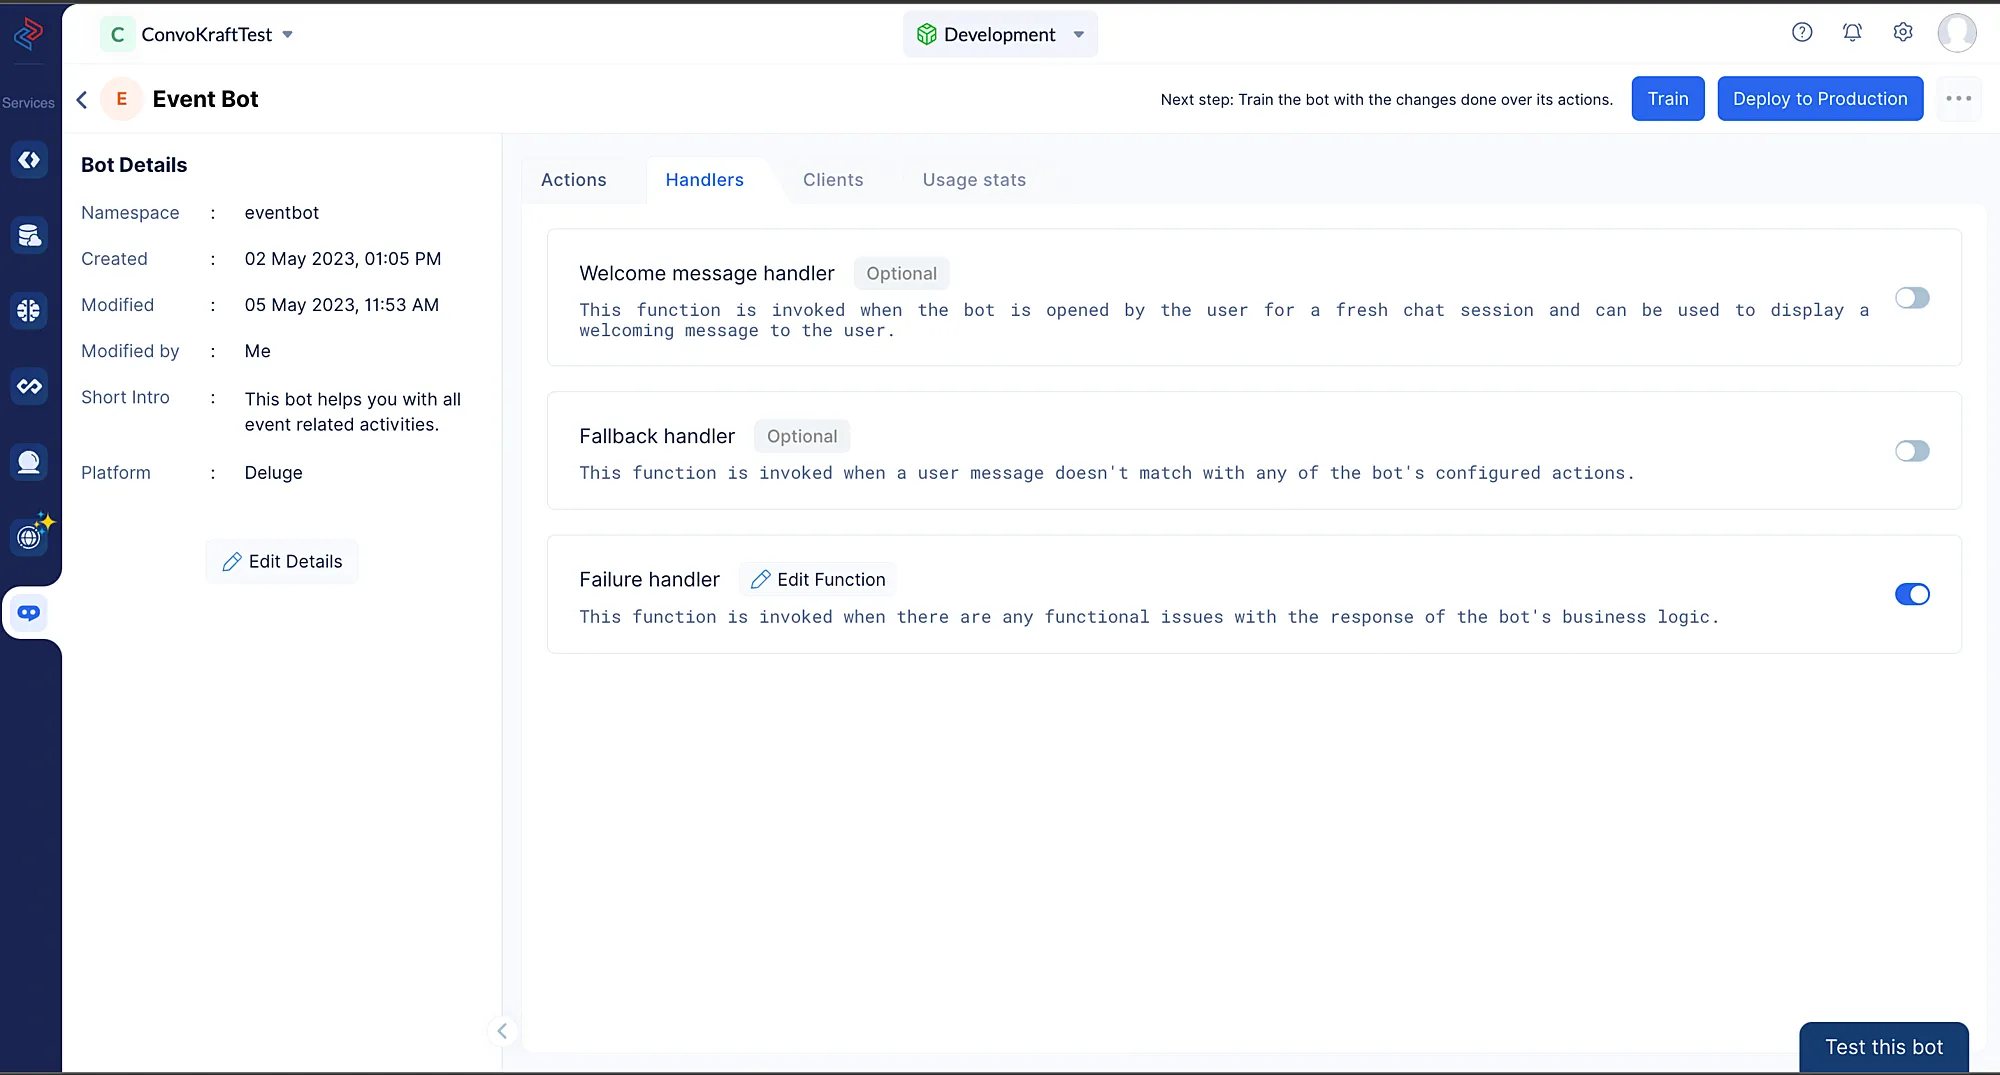Viewport: 2000px width, 1075px height.
Task: Go back using the arrow beside Event Bot
Action: 82,99
